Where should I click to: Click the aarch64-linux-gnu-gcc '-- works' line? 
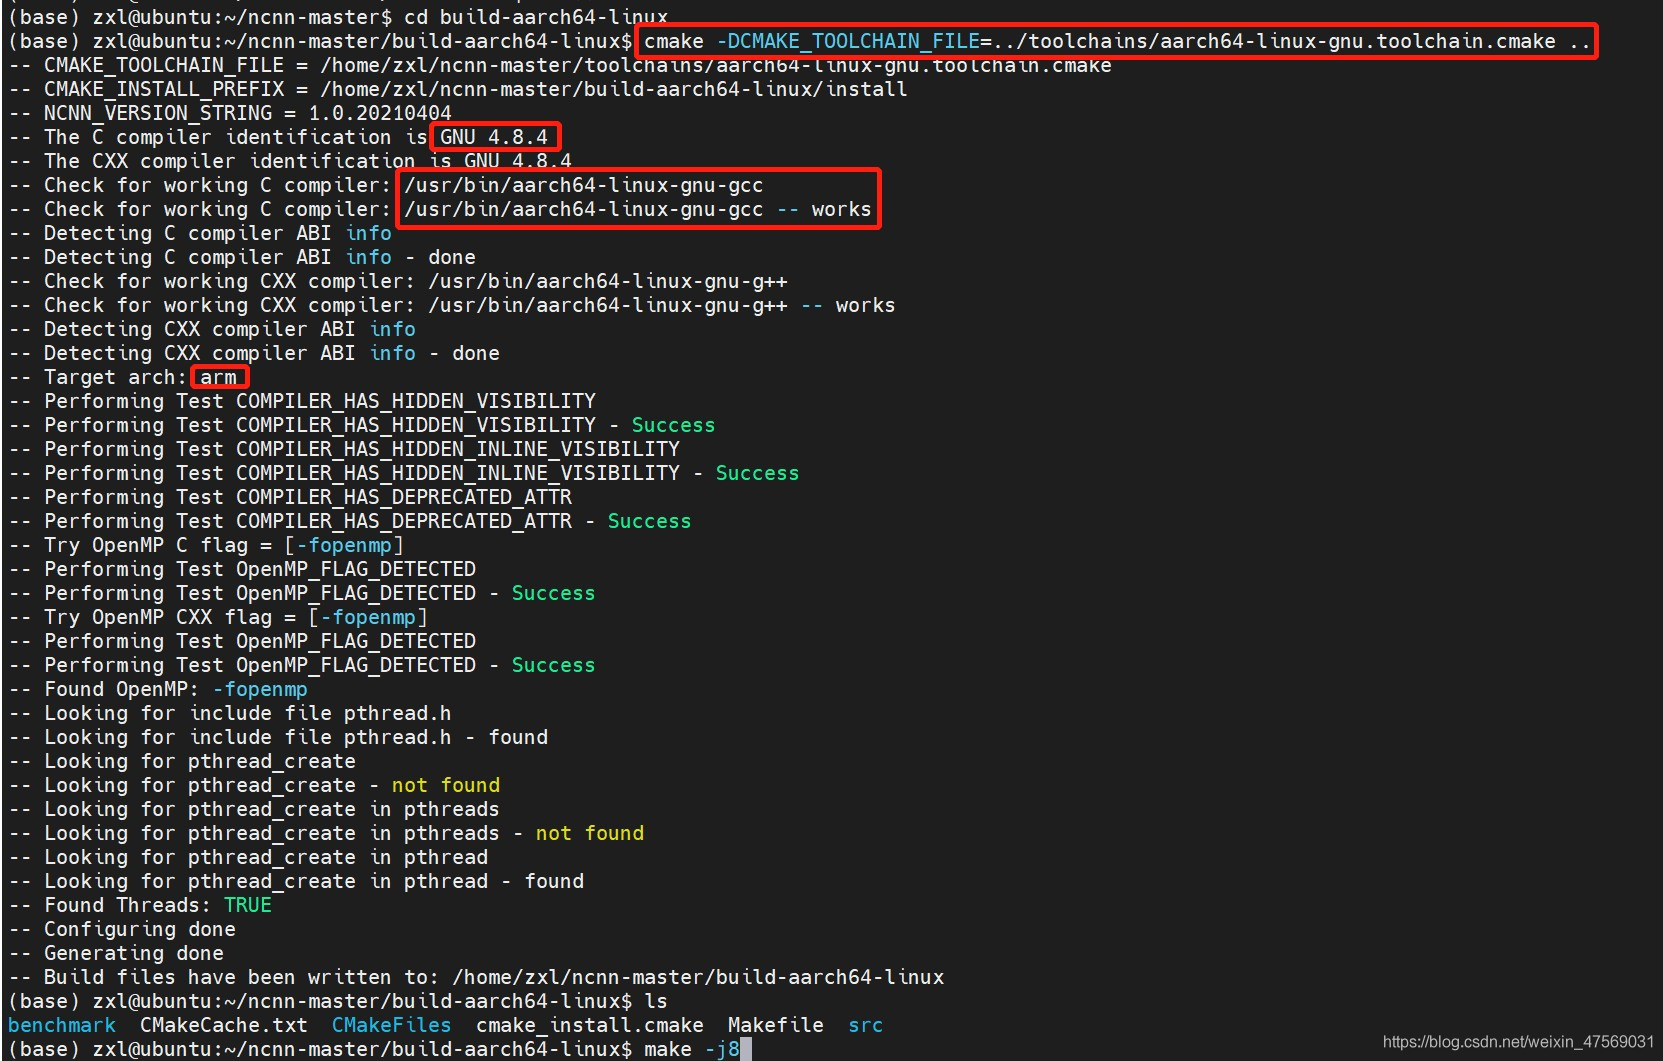click(x=441, y=209)
